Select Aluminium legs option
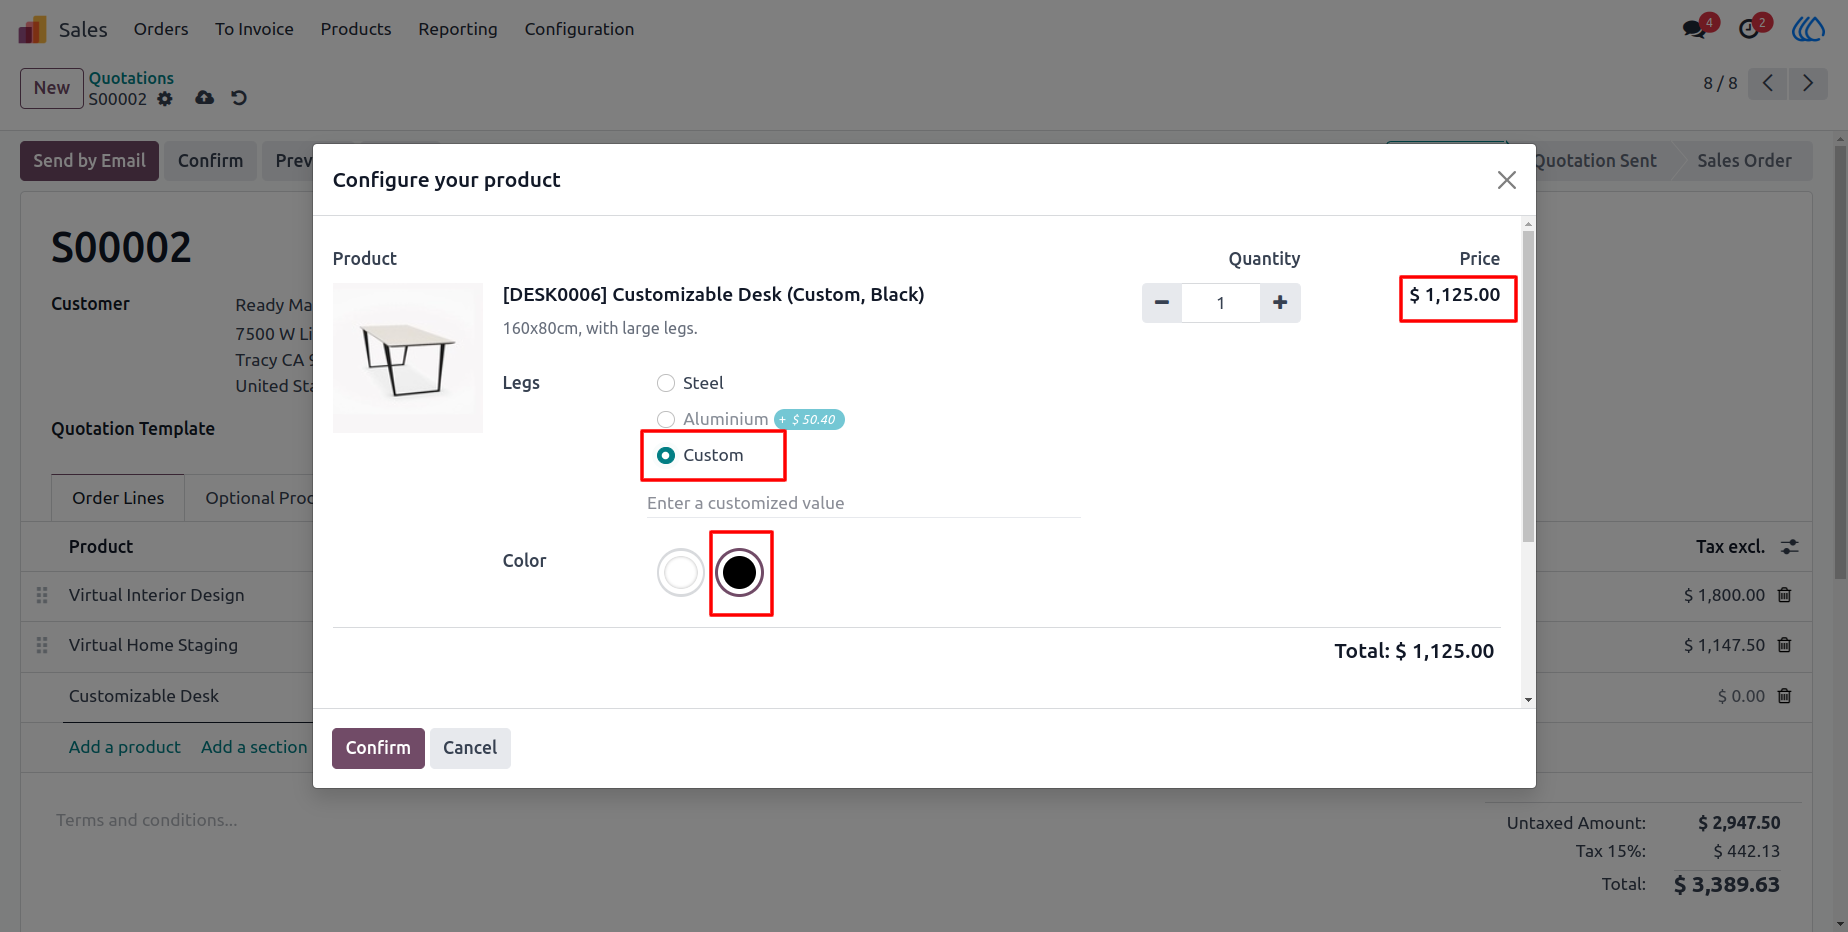The width and height of the screenshot is (1848, 932). [x=666, y=419]
